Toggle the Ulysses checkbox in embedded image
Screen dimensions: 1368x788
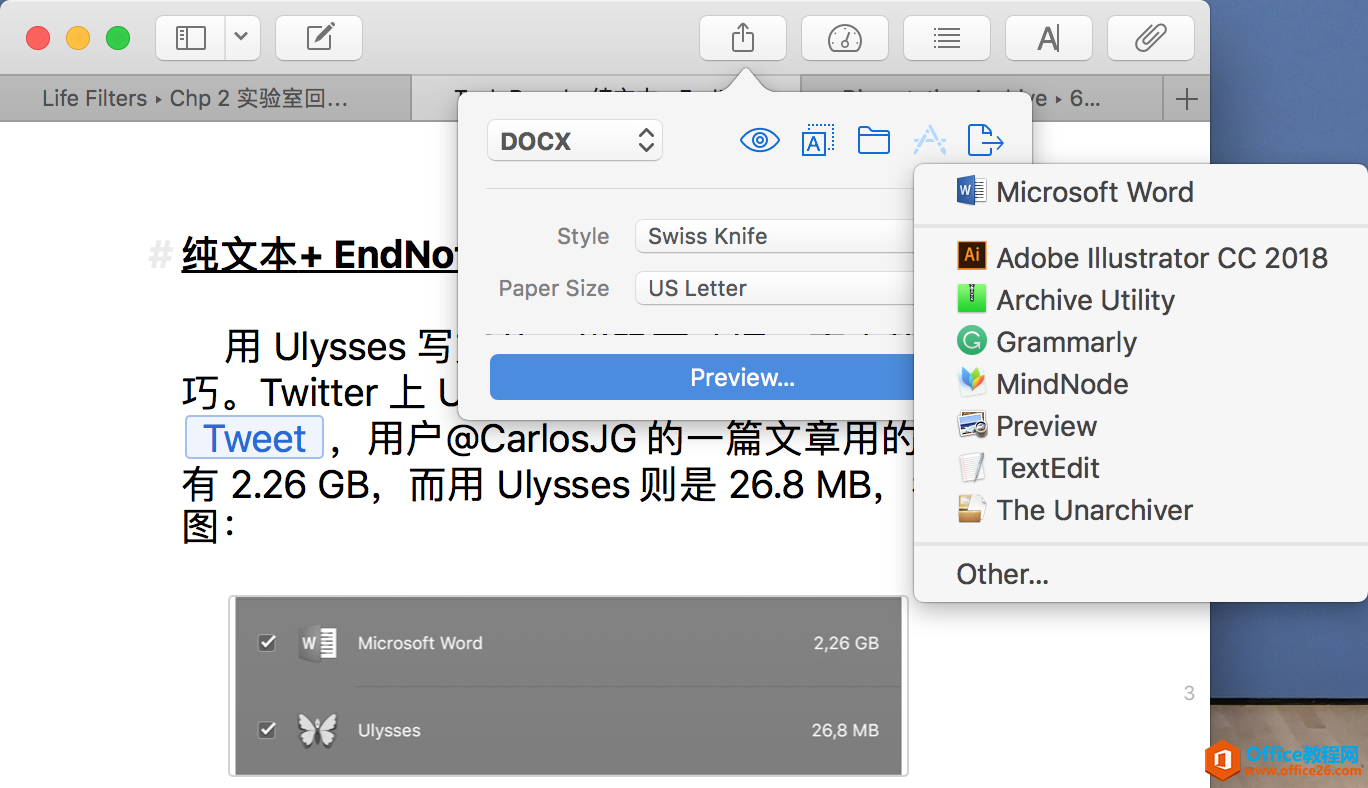click(x=267, y=730)
